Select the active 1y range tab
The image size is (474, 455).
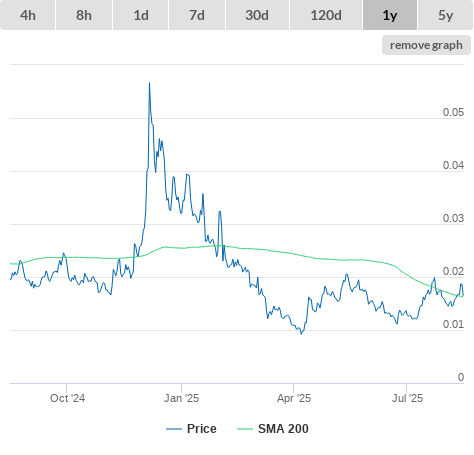pyautogui.click(x=390, y=15)
